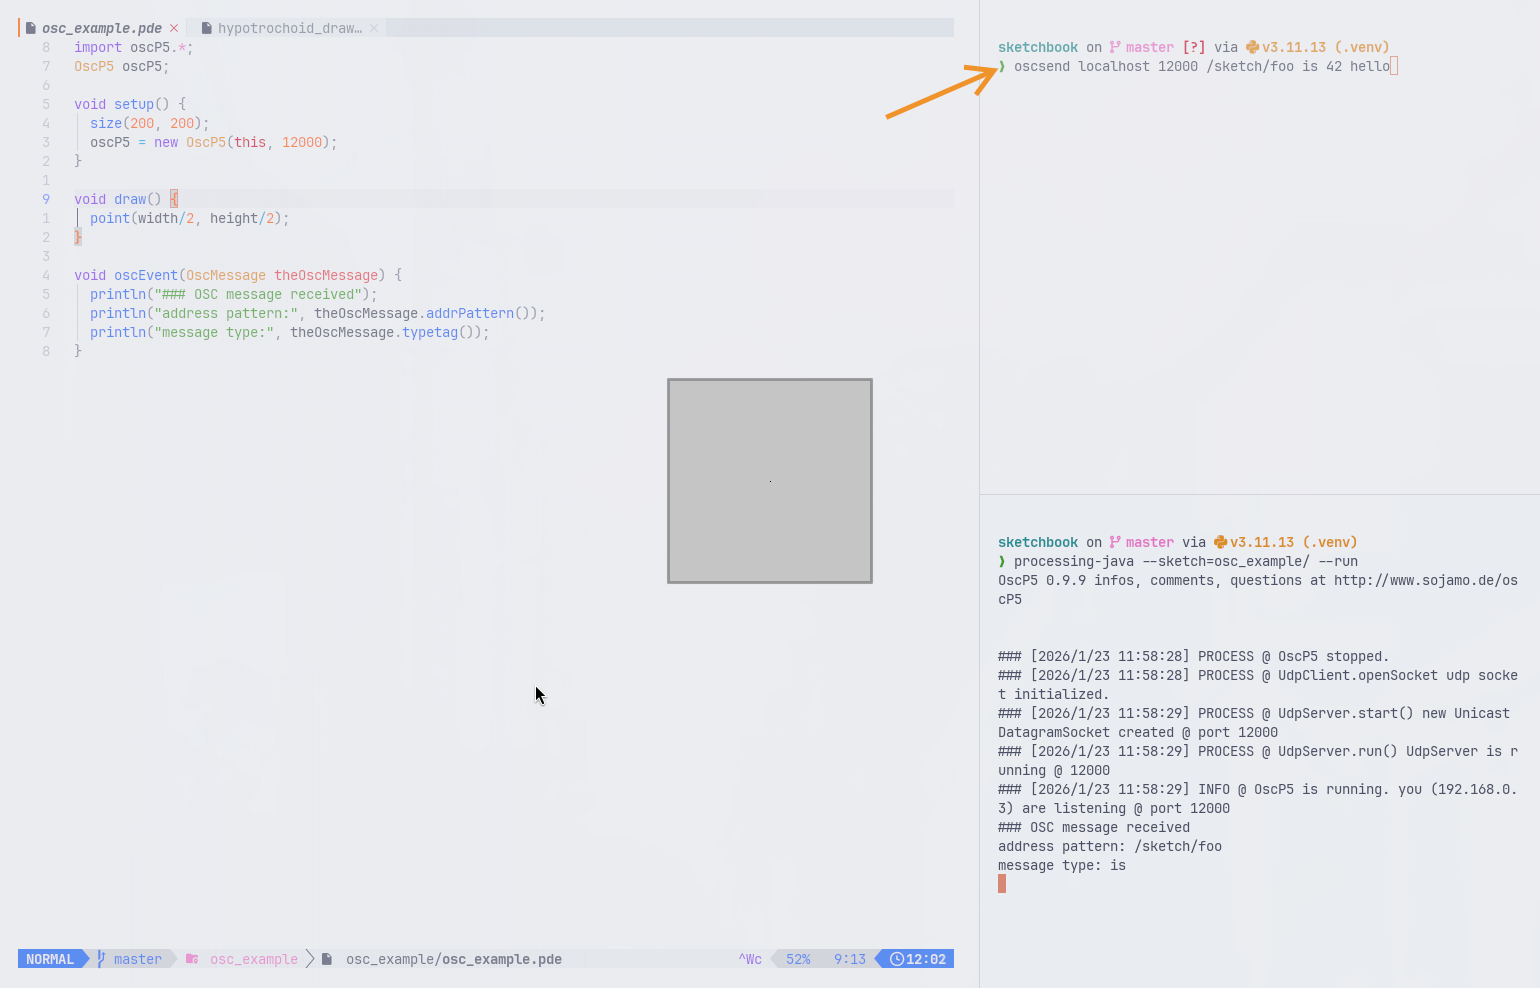Switch to the hypotrochoid_draw tab

click(290, 28)
